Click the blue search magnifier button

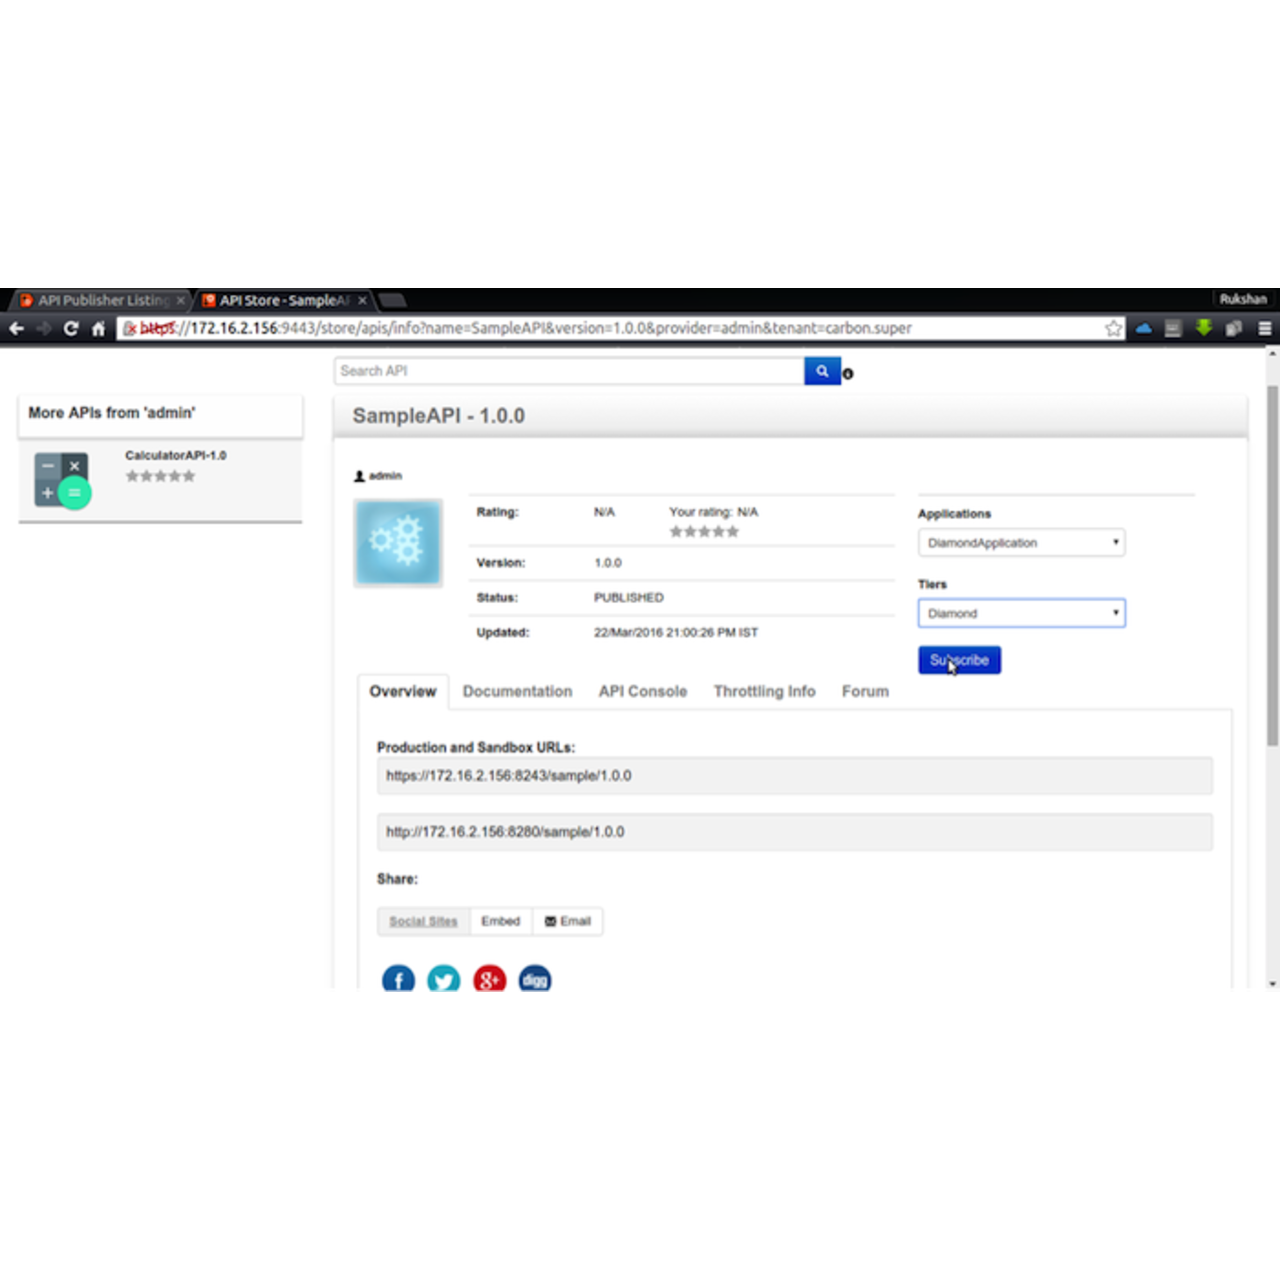pos(821,371)
